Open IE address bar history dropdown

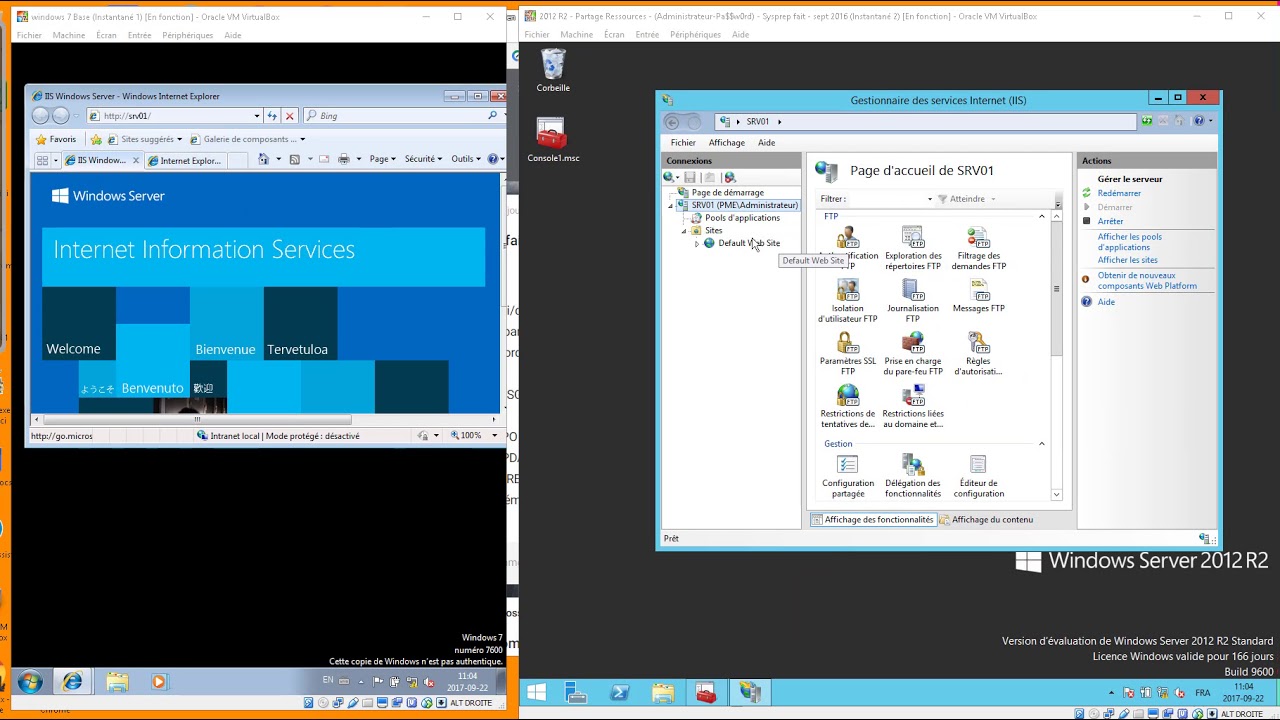coord(257,116)
